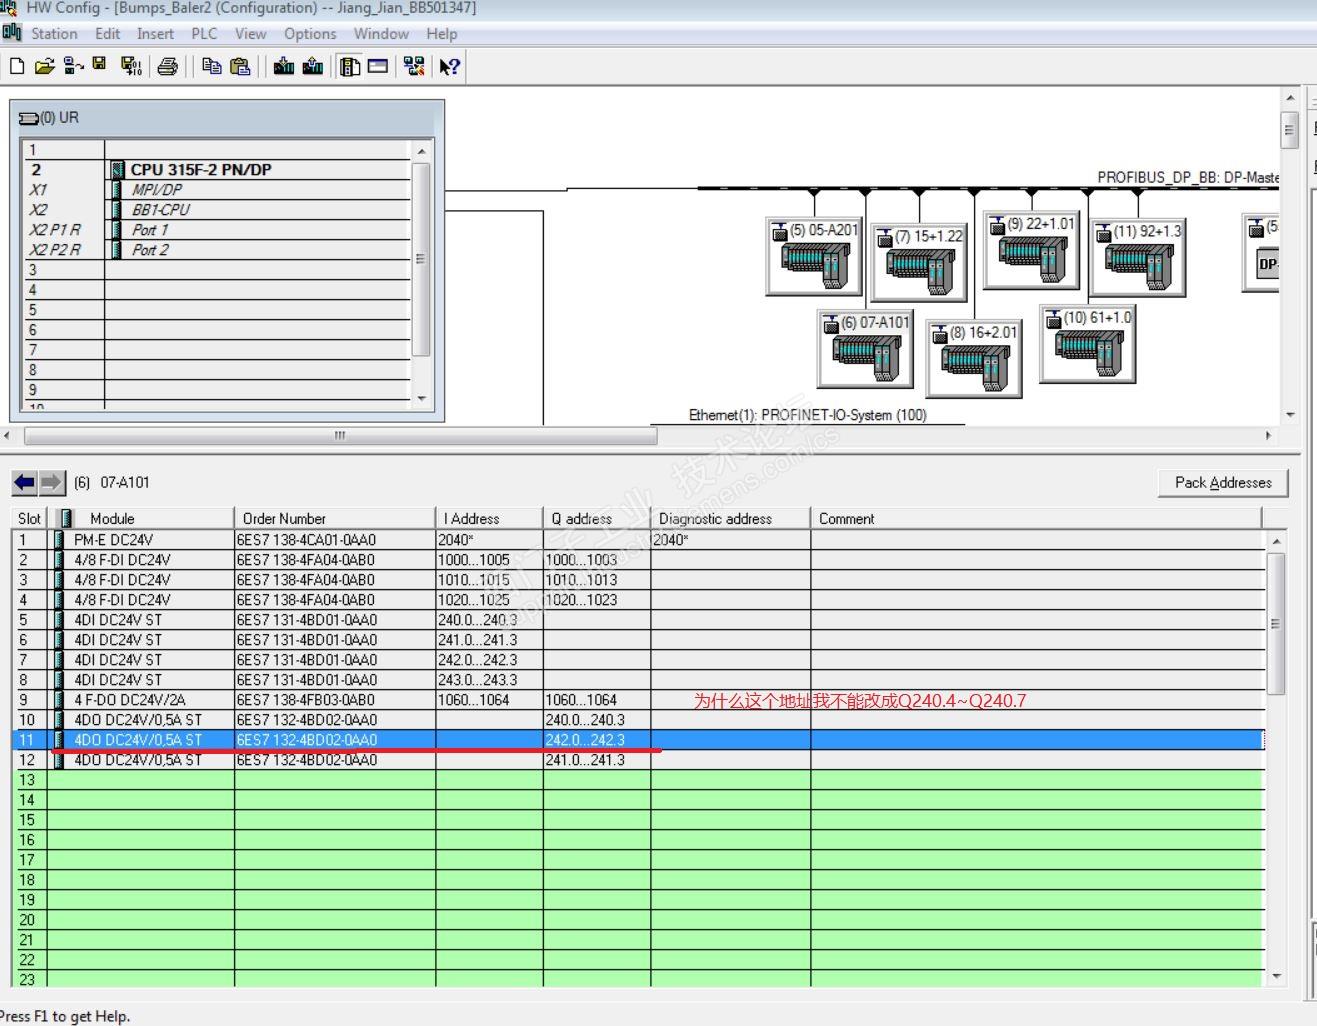Image resolution: width=1317 pixels, height=1026 pixels.
Task: Click the station view right scroll arrow
Action: pos(1269,436)
